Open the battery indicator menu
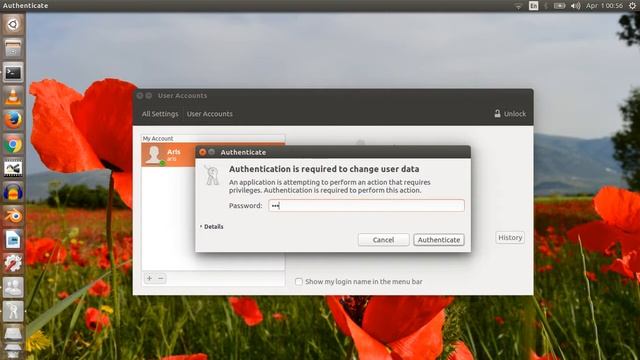 (559, 6)
